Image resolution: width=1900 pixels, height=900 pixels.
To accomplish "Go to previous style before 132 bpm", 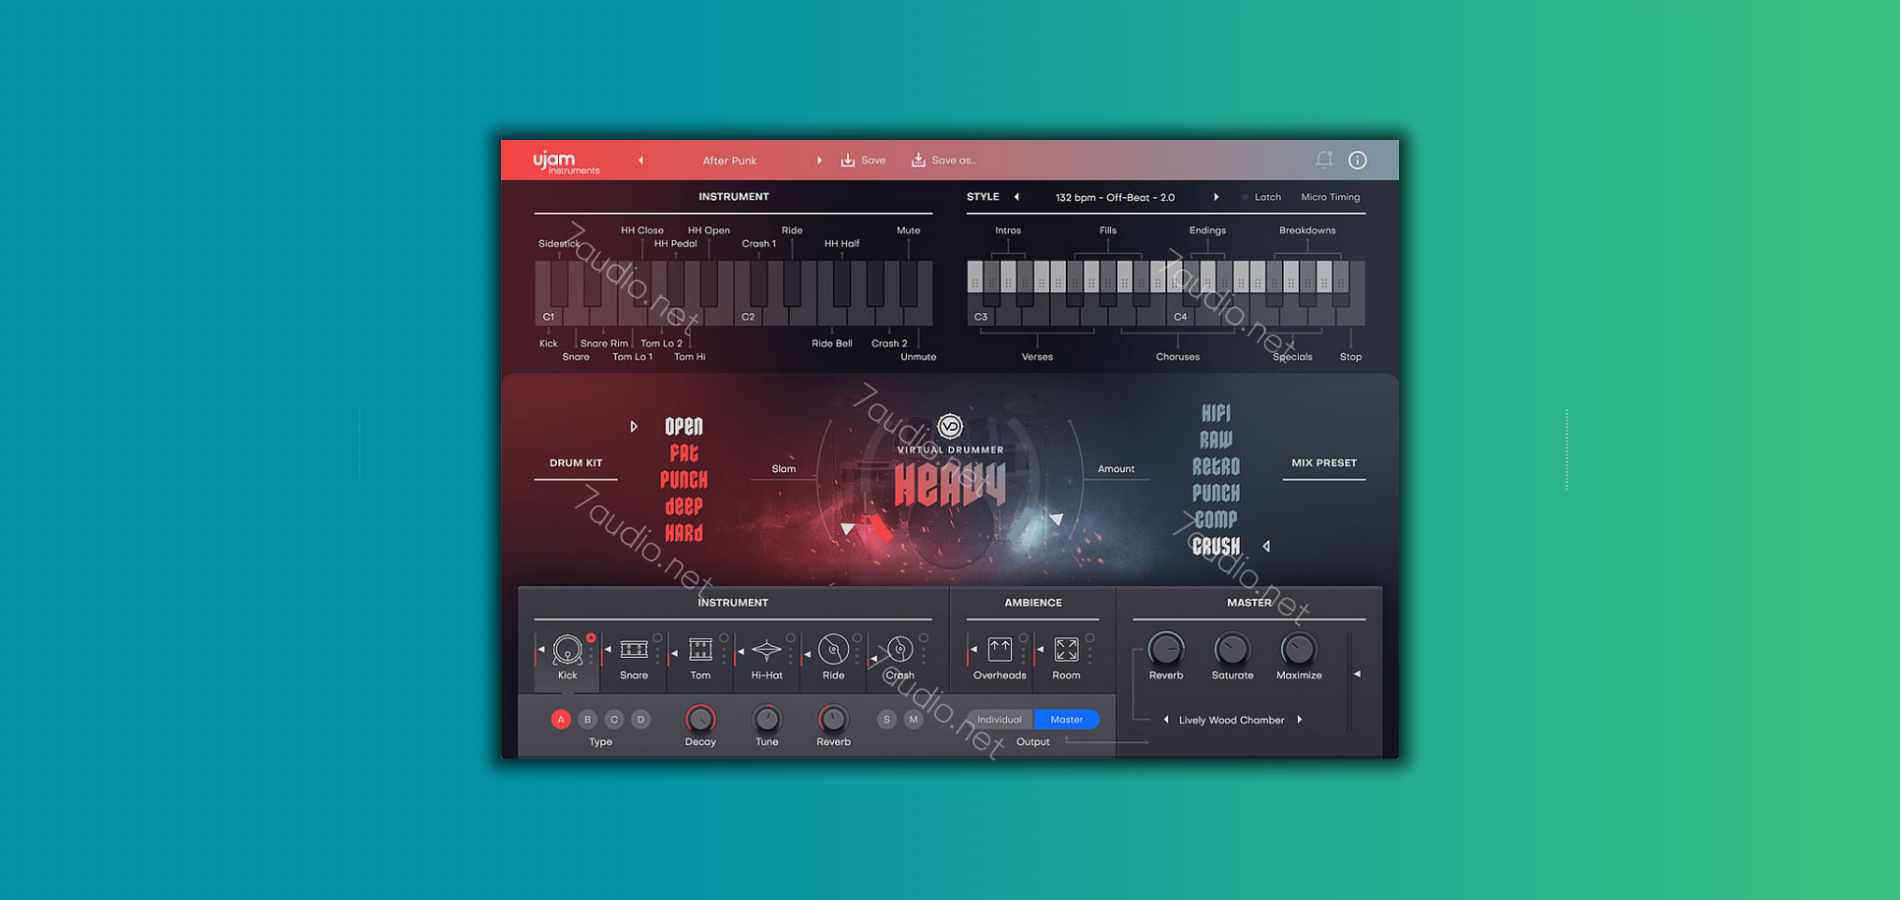I will (x=1017, y=197).
